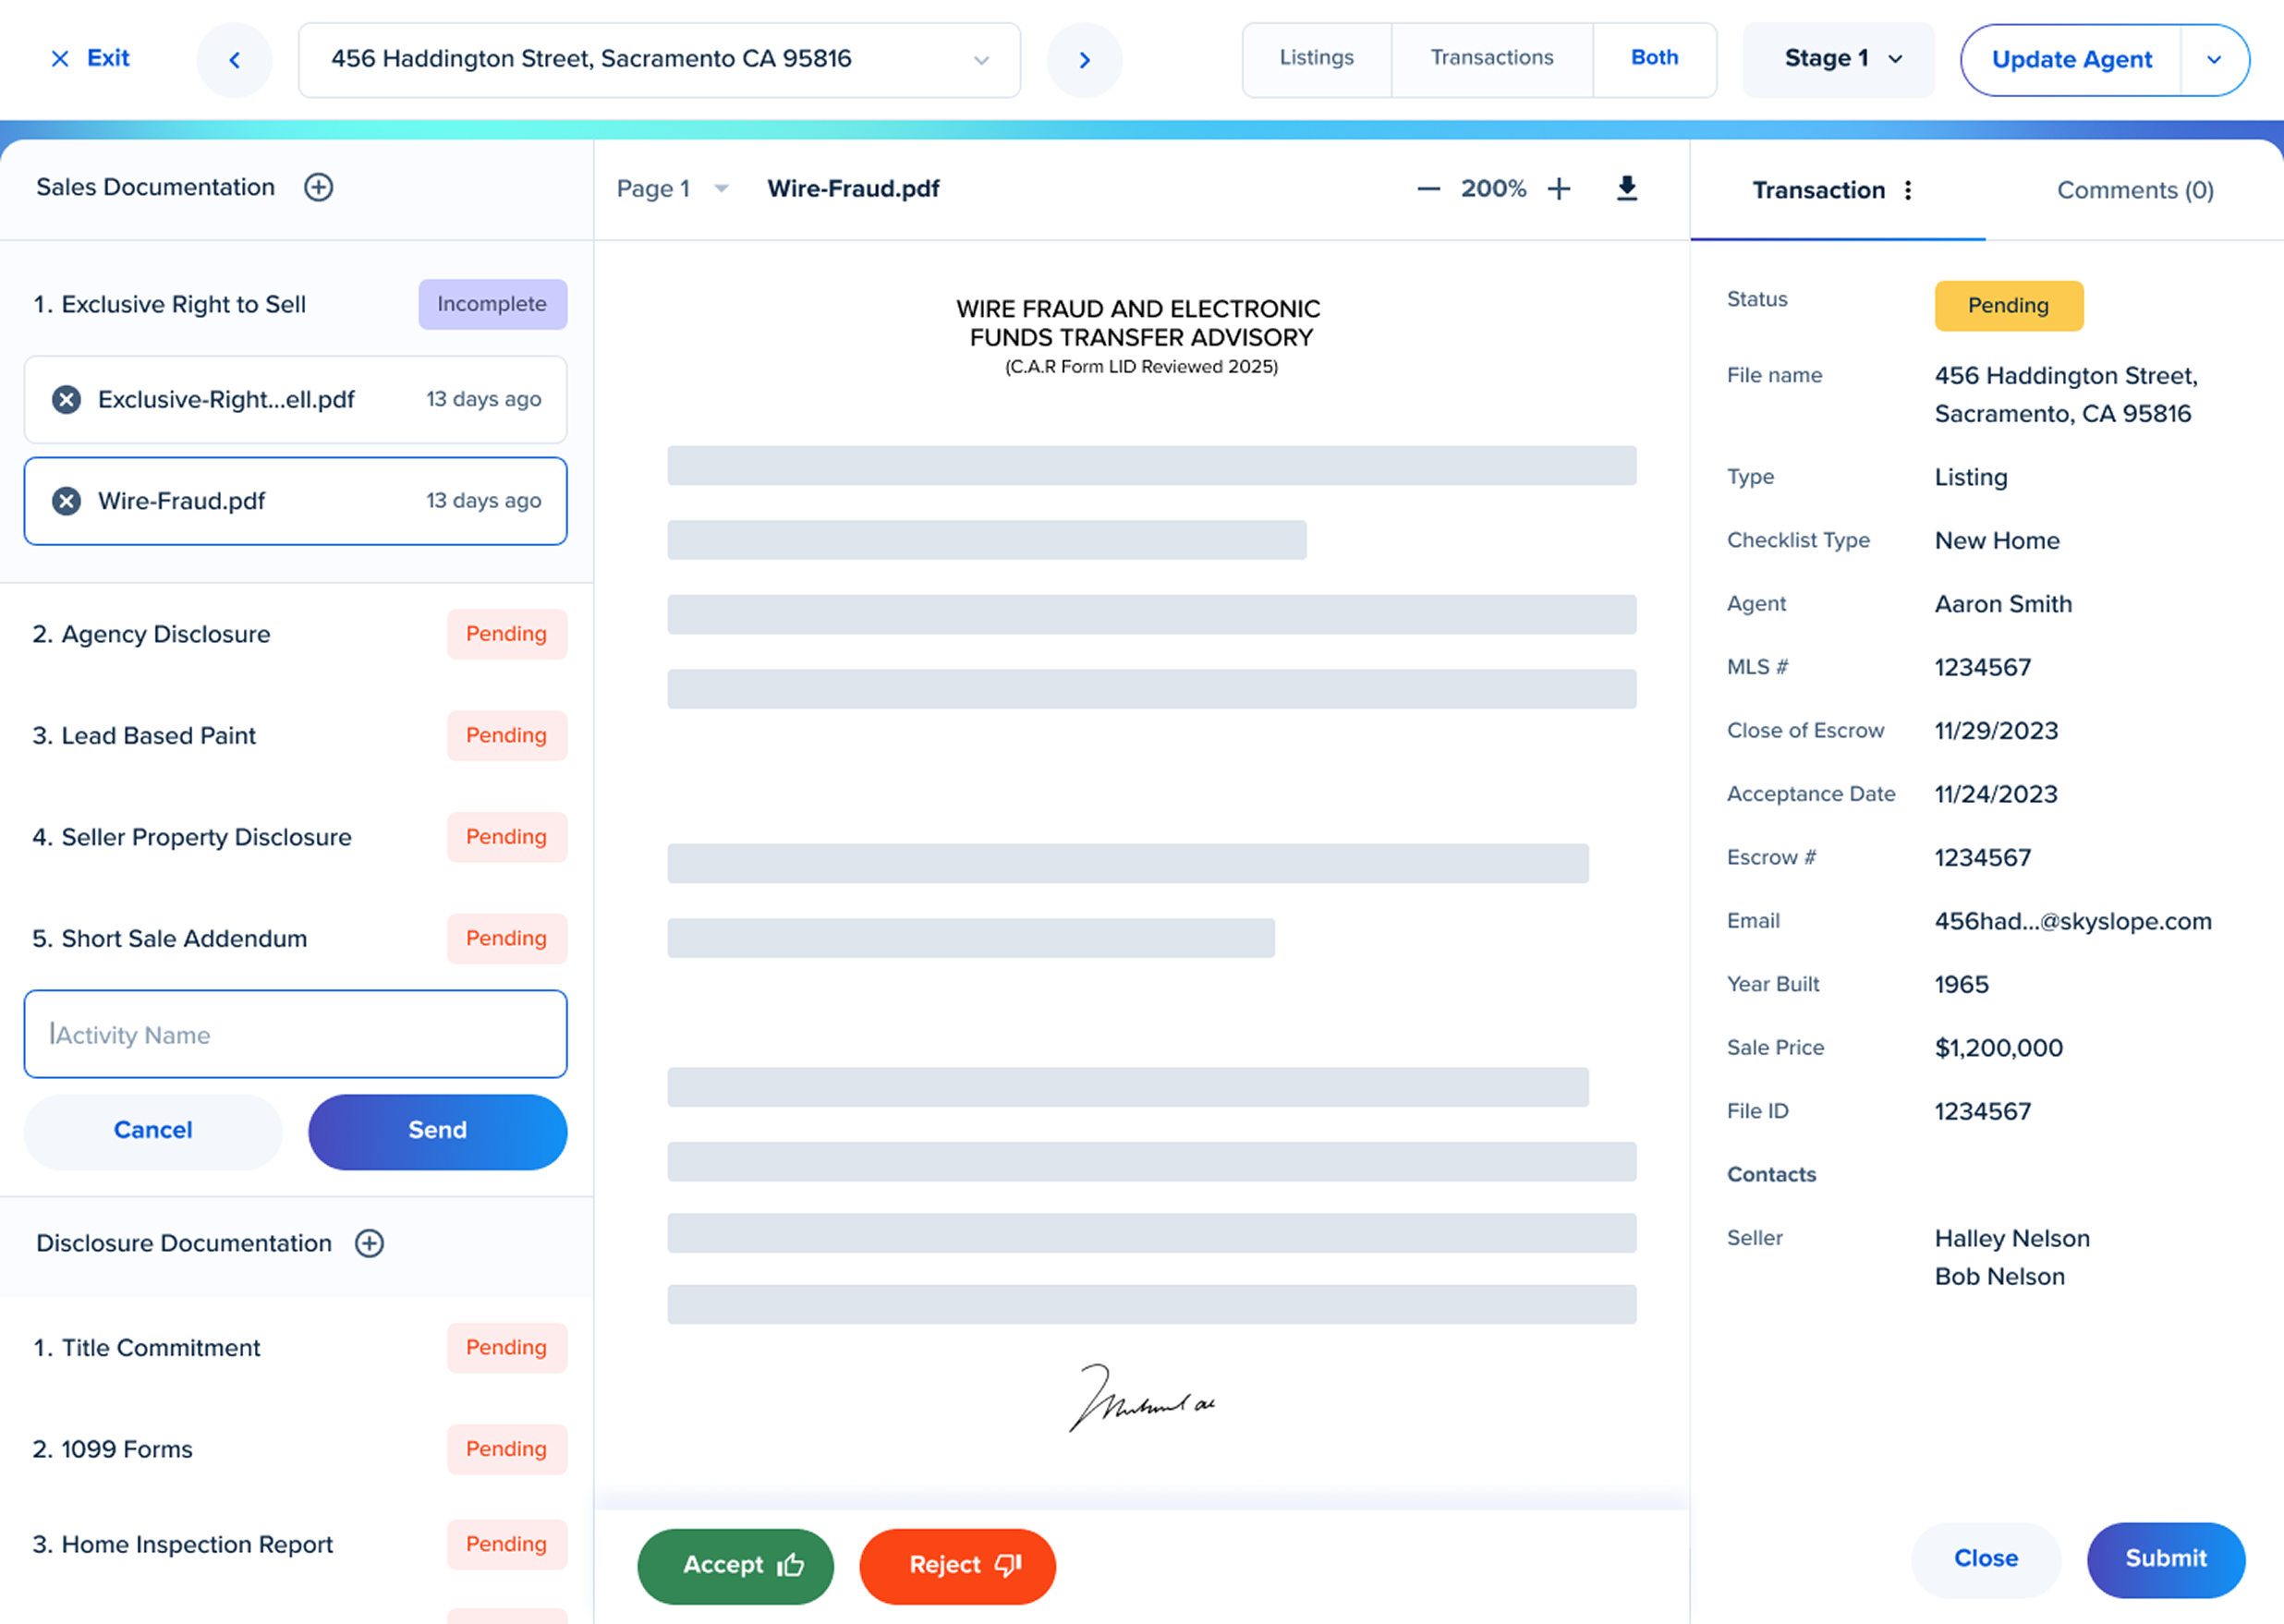Select the Transactions filter option

(x=1491, y=58)
